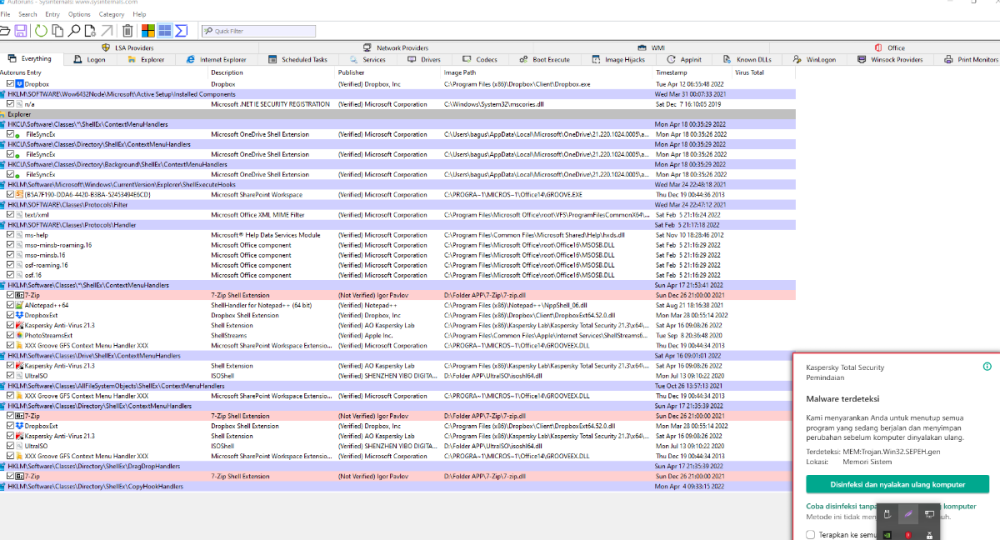This screenshot has width=1000, height=540.
Task: Select the Logon tab
Action: click(89, 59)
